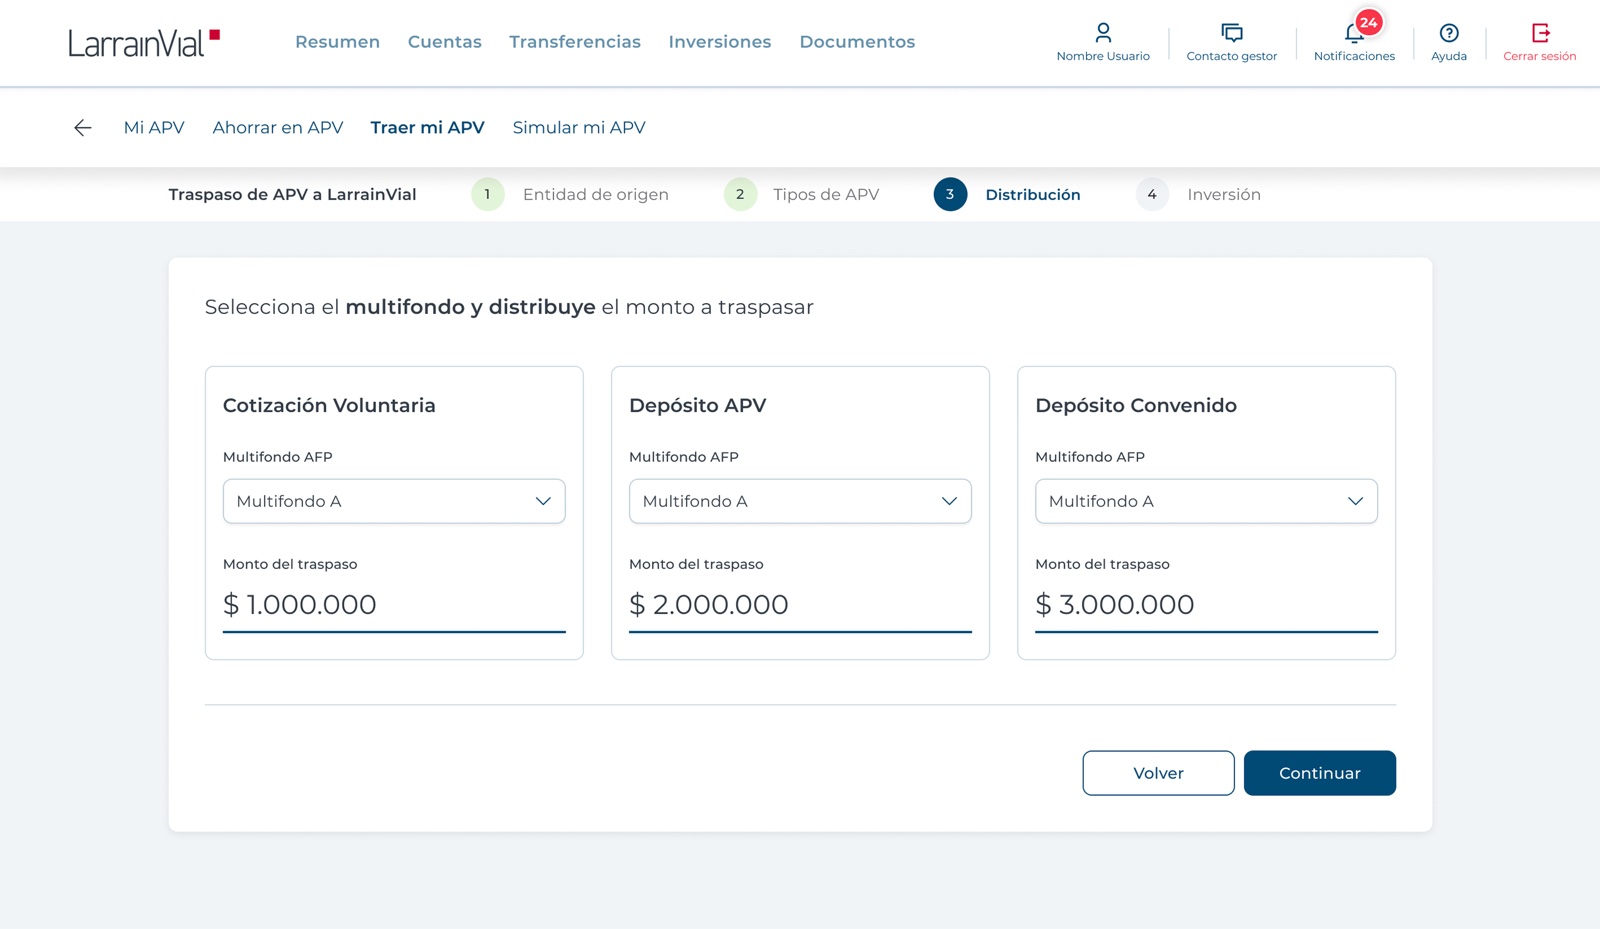Click the notification badge showing 24
This screenshot has width=1600, height=929.
click(1369, 22)
